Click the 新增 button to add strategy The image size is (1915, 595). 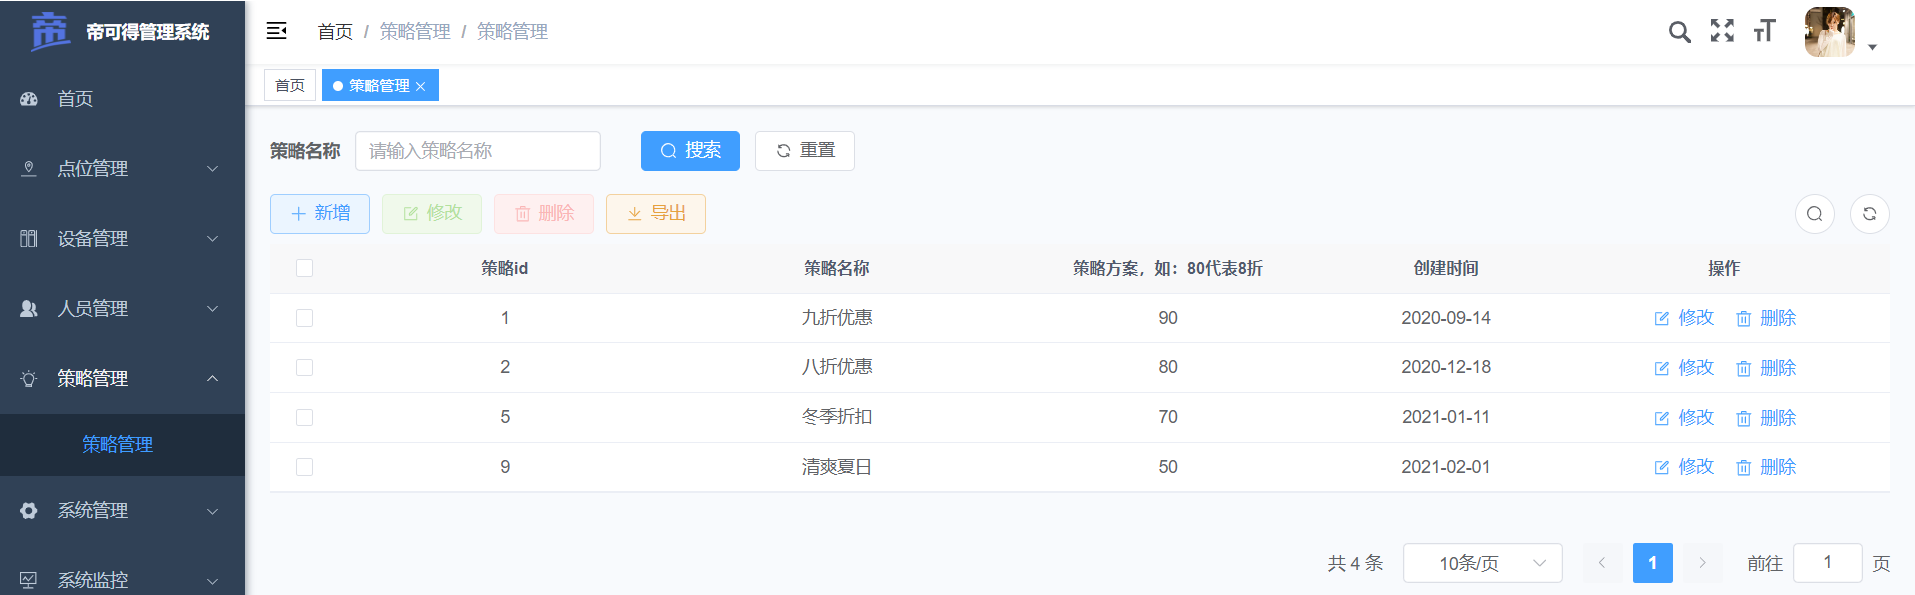click(320, 214)
